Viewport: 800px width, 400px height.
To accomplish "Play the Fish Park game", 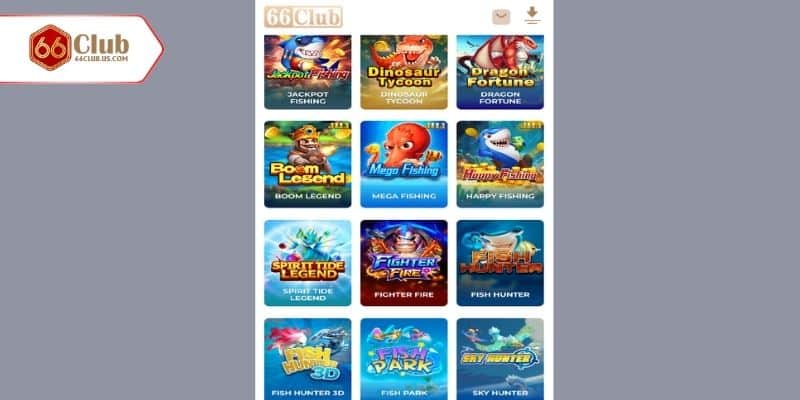I will click(404, 359).
